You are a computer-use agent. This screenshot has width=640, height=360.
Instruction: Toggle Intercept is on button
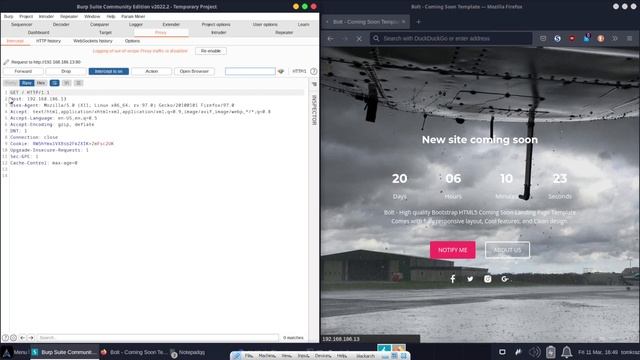[x=109, y=71]
